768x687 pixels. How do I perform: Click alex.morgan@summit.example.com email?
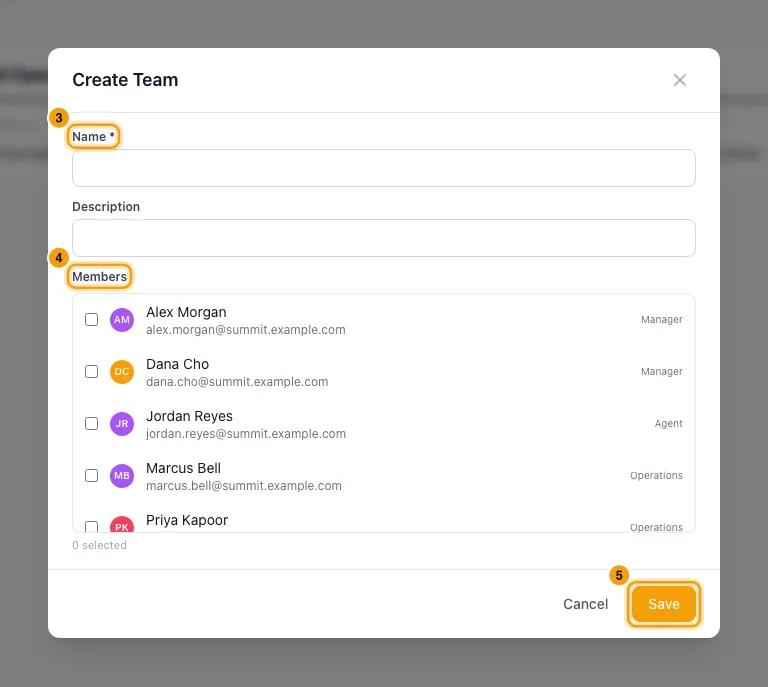pyautogui.click(x=245, y=330)
